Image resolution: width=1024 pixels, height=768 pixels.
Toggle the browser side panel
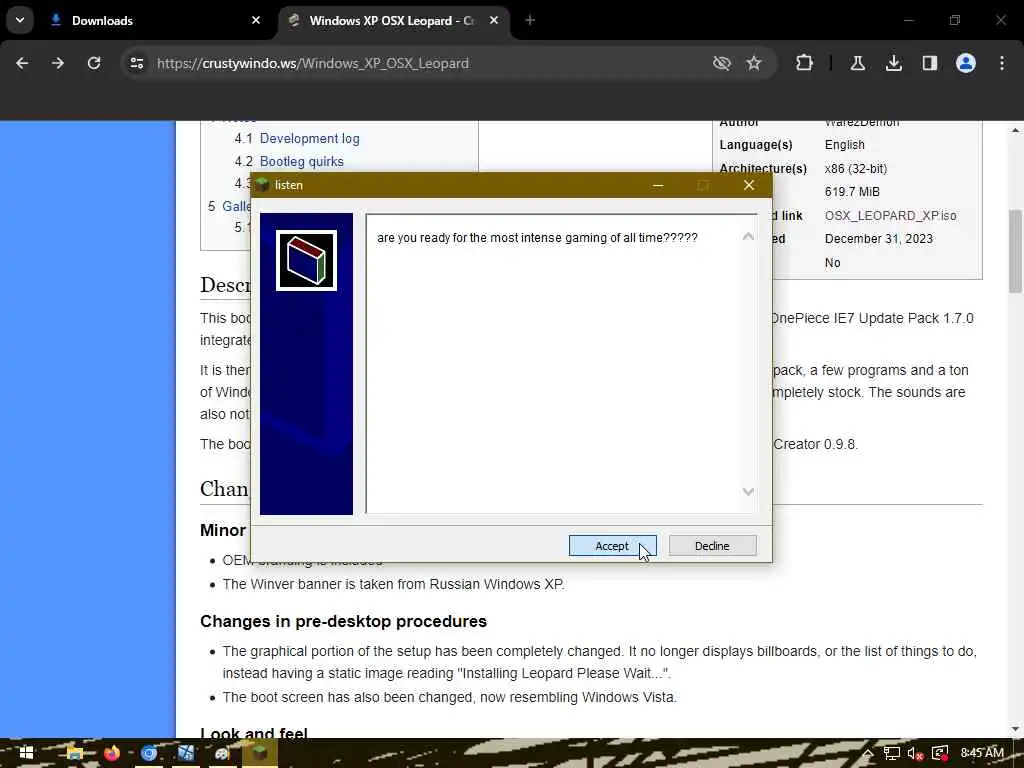tap(930, 63)
